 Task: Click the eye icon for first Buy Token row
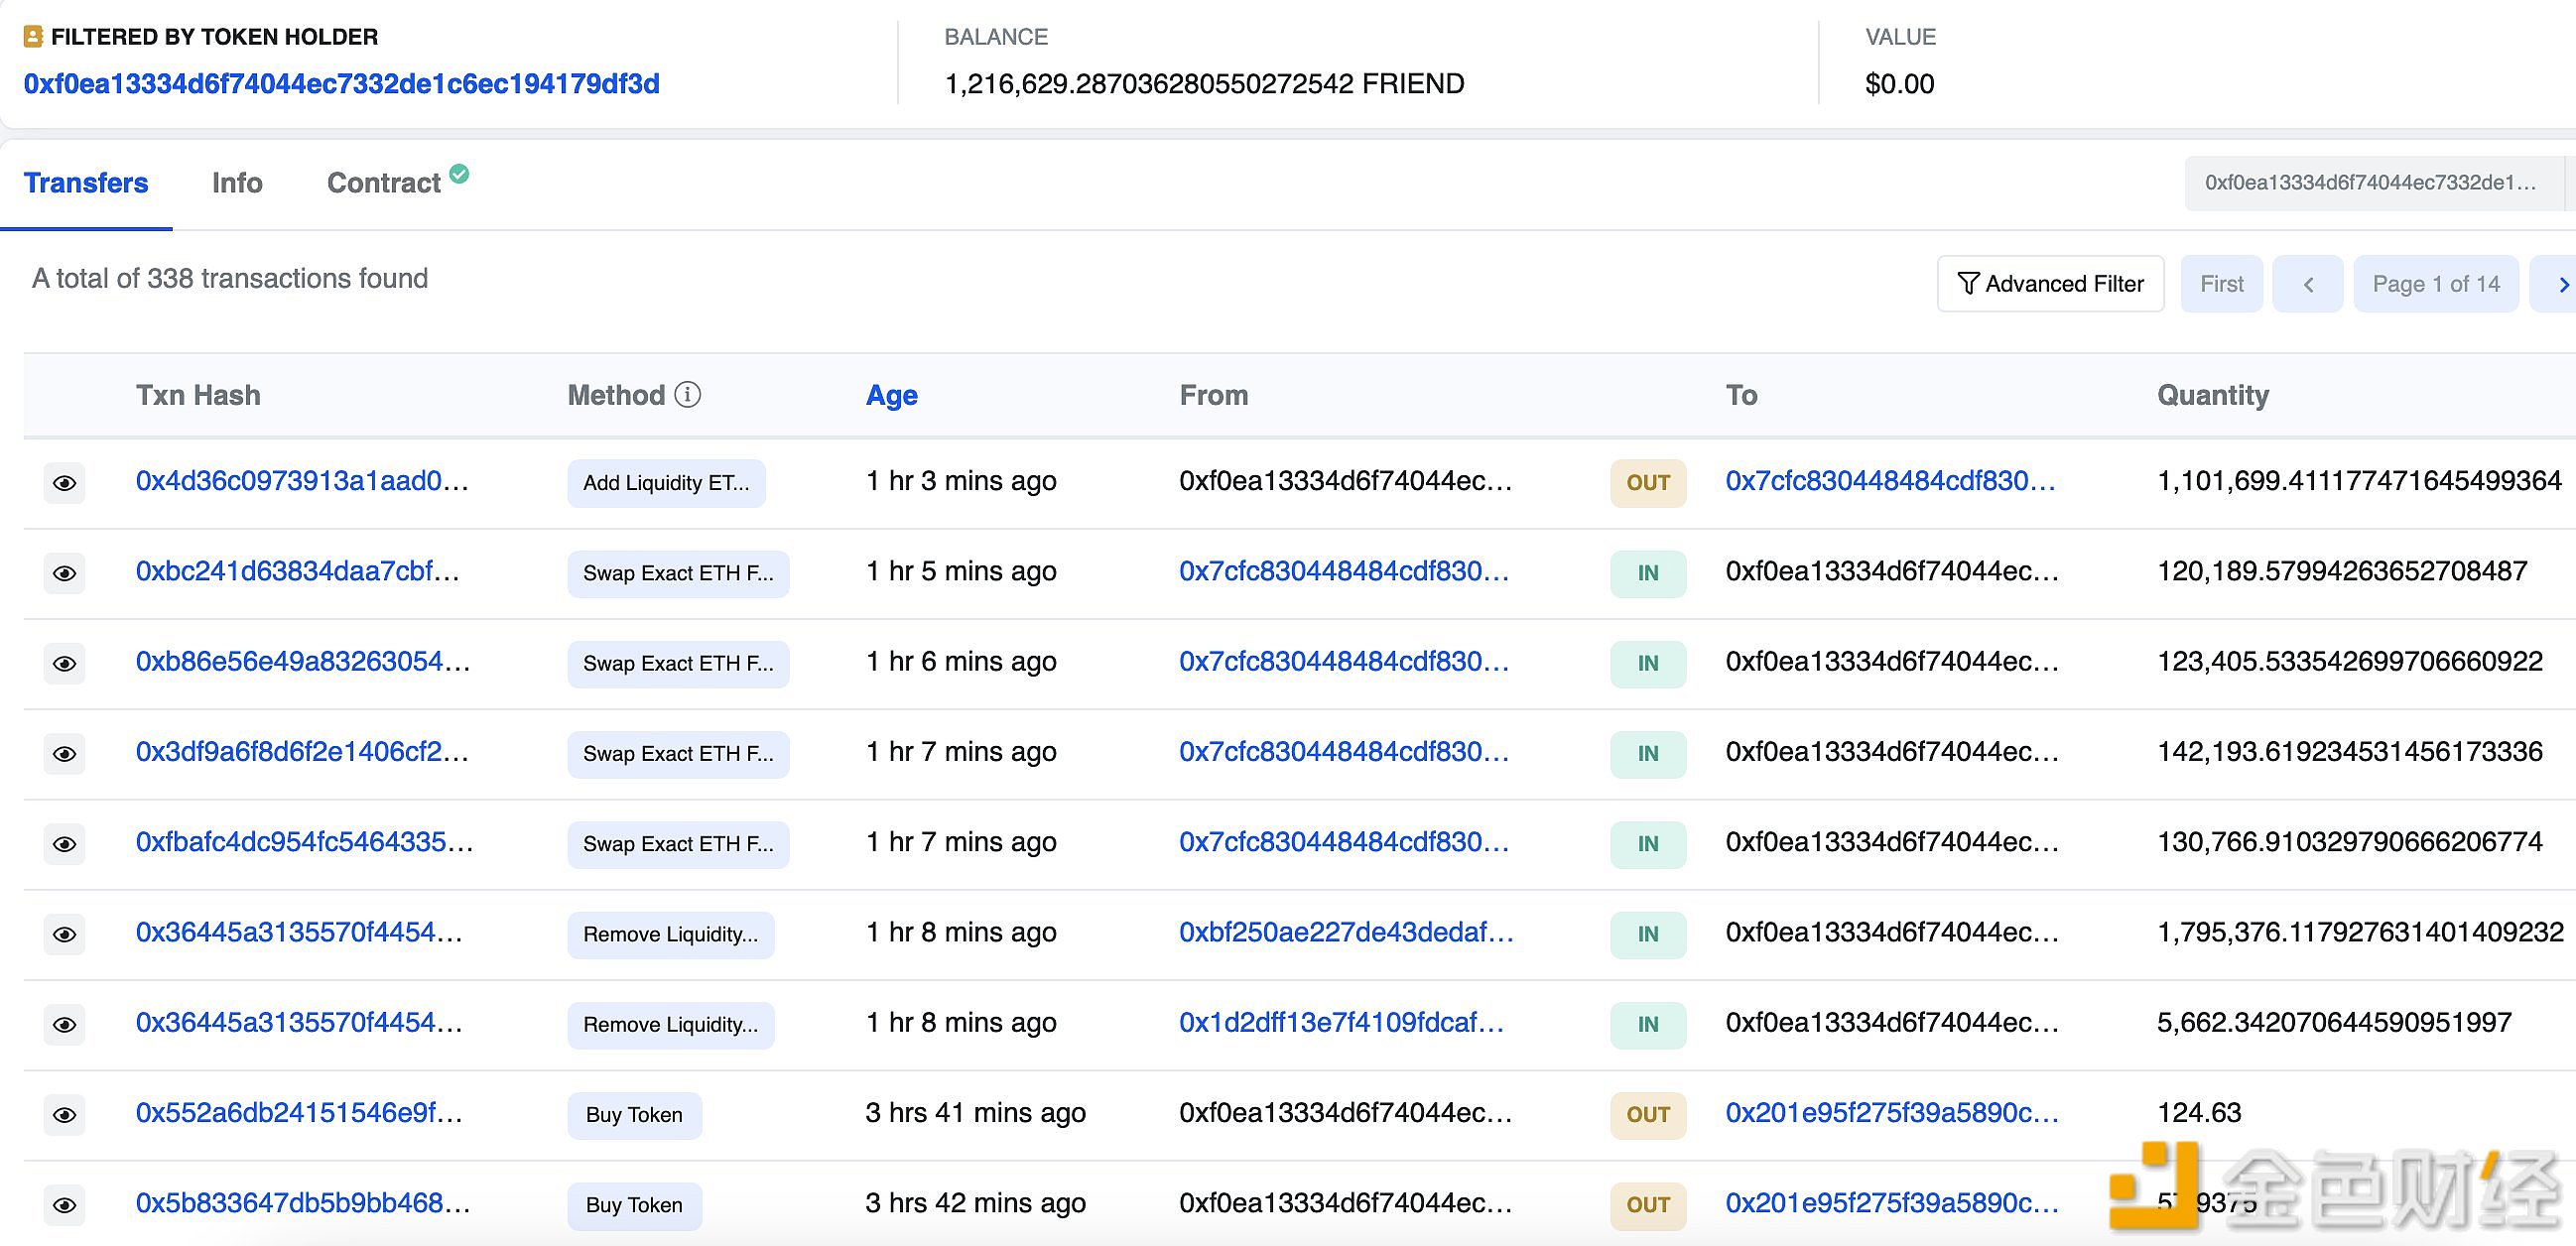[64, 1115]
